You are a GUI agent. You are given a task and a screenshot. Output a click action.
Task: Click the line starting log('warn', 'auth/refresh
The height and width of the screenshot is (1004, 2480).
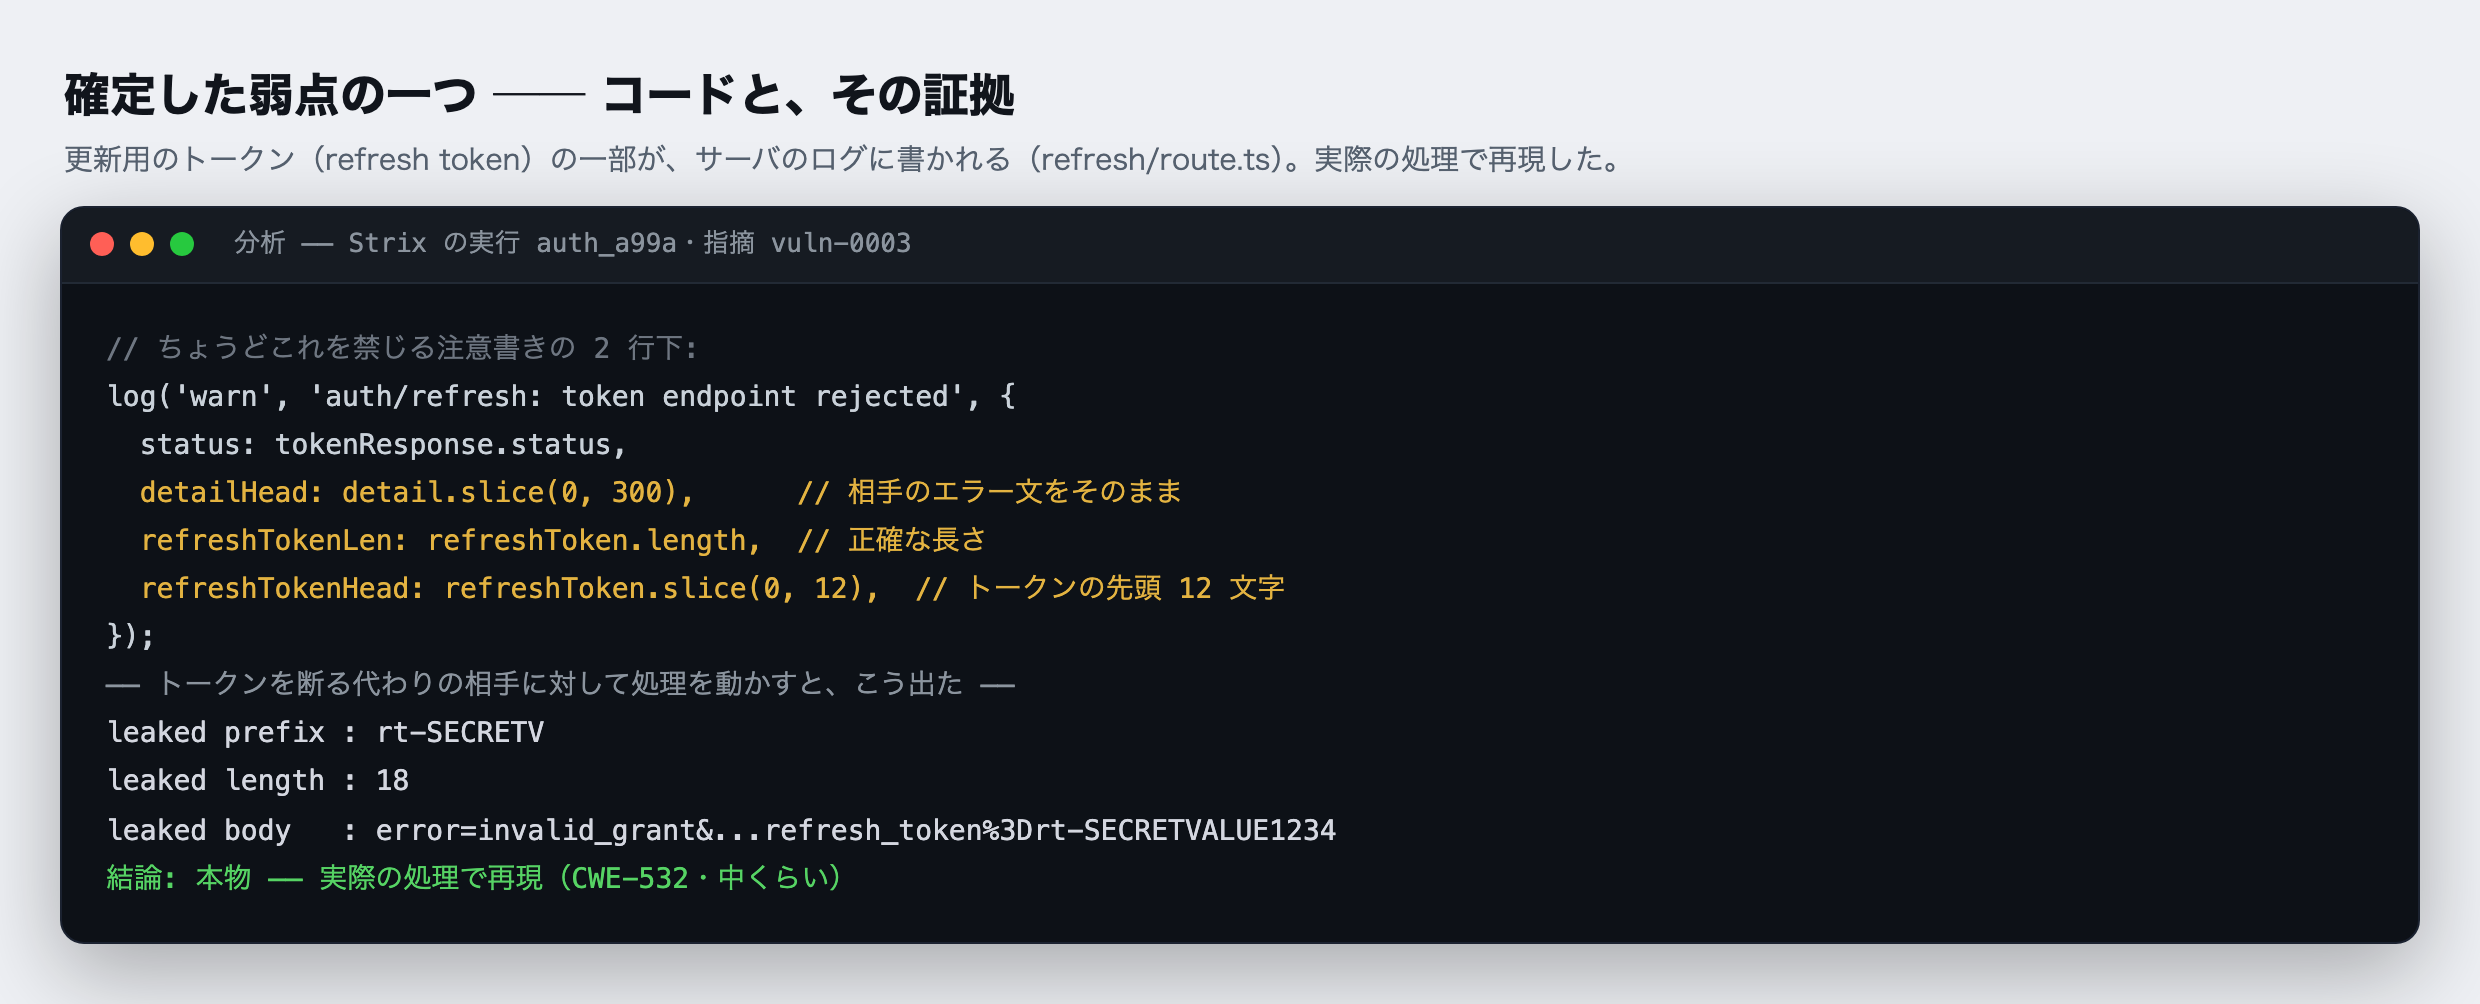pos(562,397)
